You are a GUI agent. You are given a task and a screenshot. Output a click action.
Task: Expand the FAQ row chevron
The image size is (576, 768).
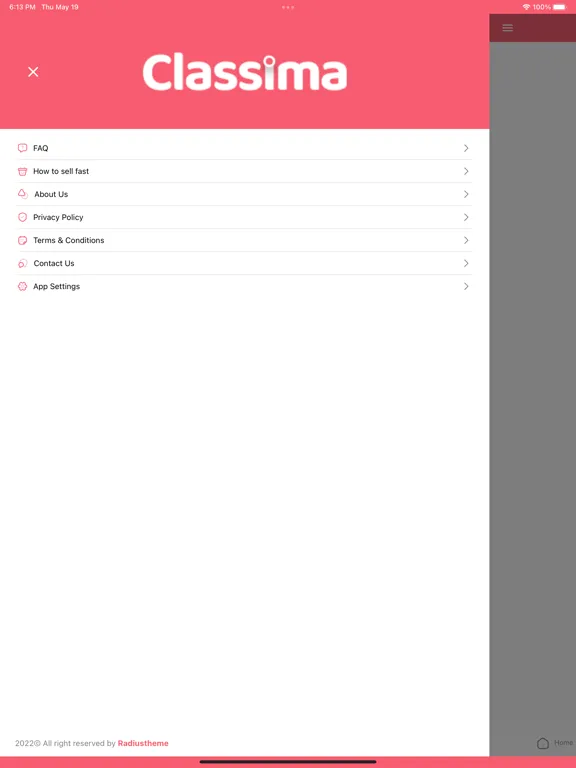coord(466,148)
